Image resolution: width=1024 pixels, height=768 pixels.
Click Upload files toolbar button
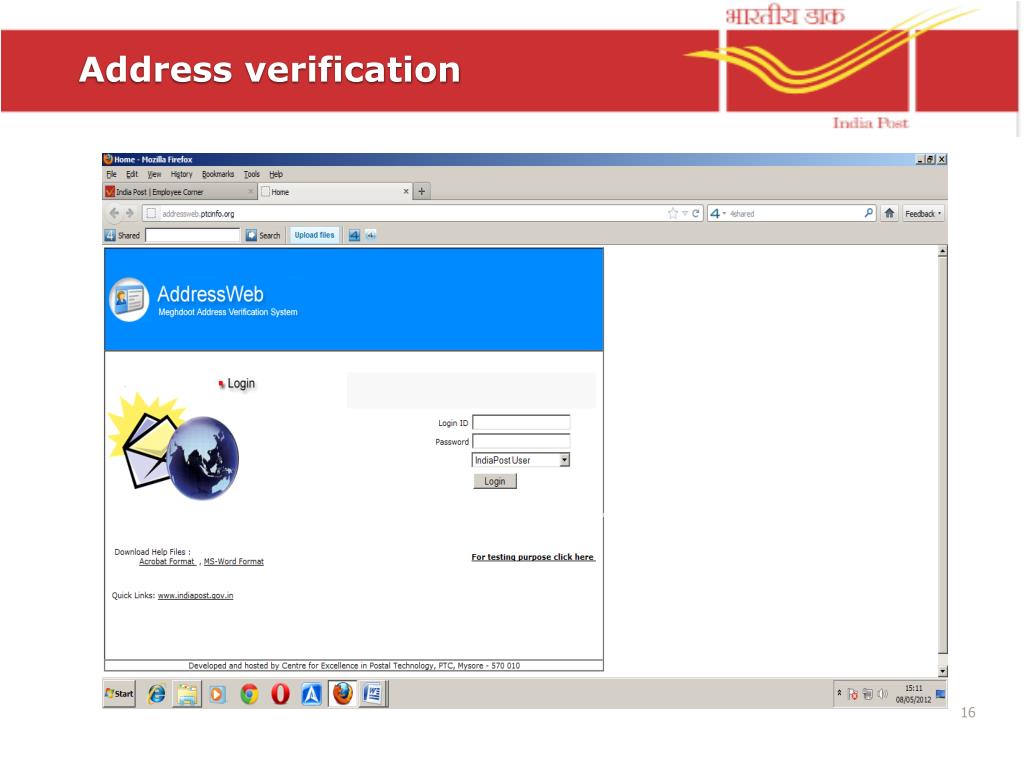tap(314, 235)
